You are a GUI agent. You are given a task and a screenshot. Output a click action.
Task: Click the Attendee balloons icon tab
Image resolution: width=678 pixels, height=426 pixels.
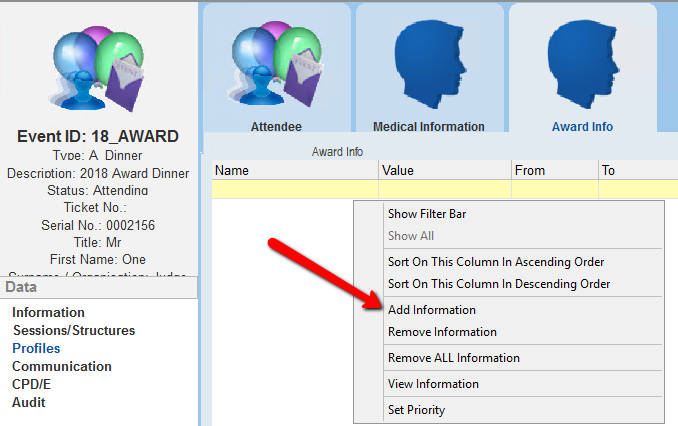(275, 66)
